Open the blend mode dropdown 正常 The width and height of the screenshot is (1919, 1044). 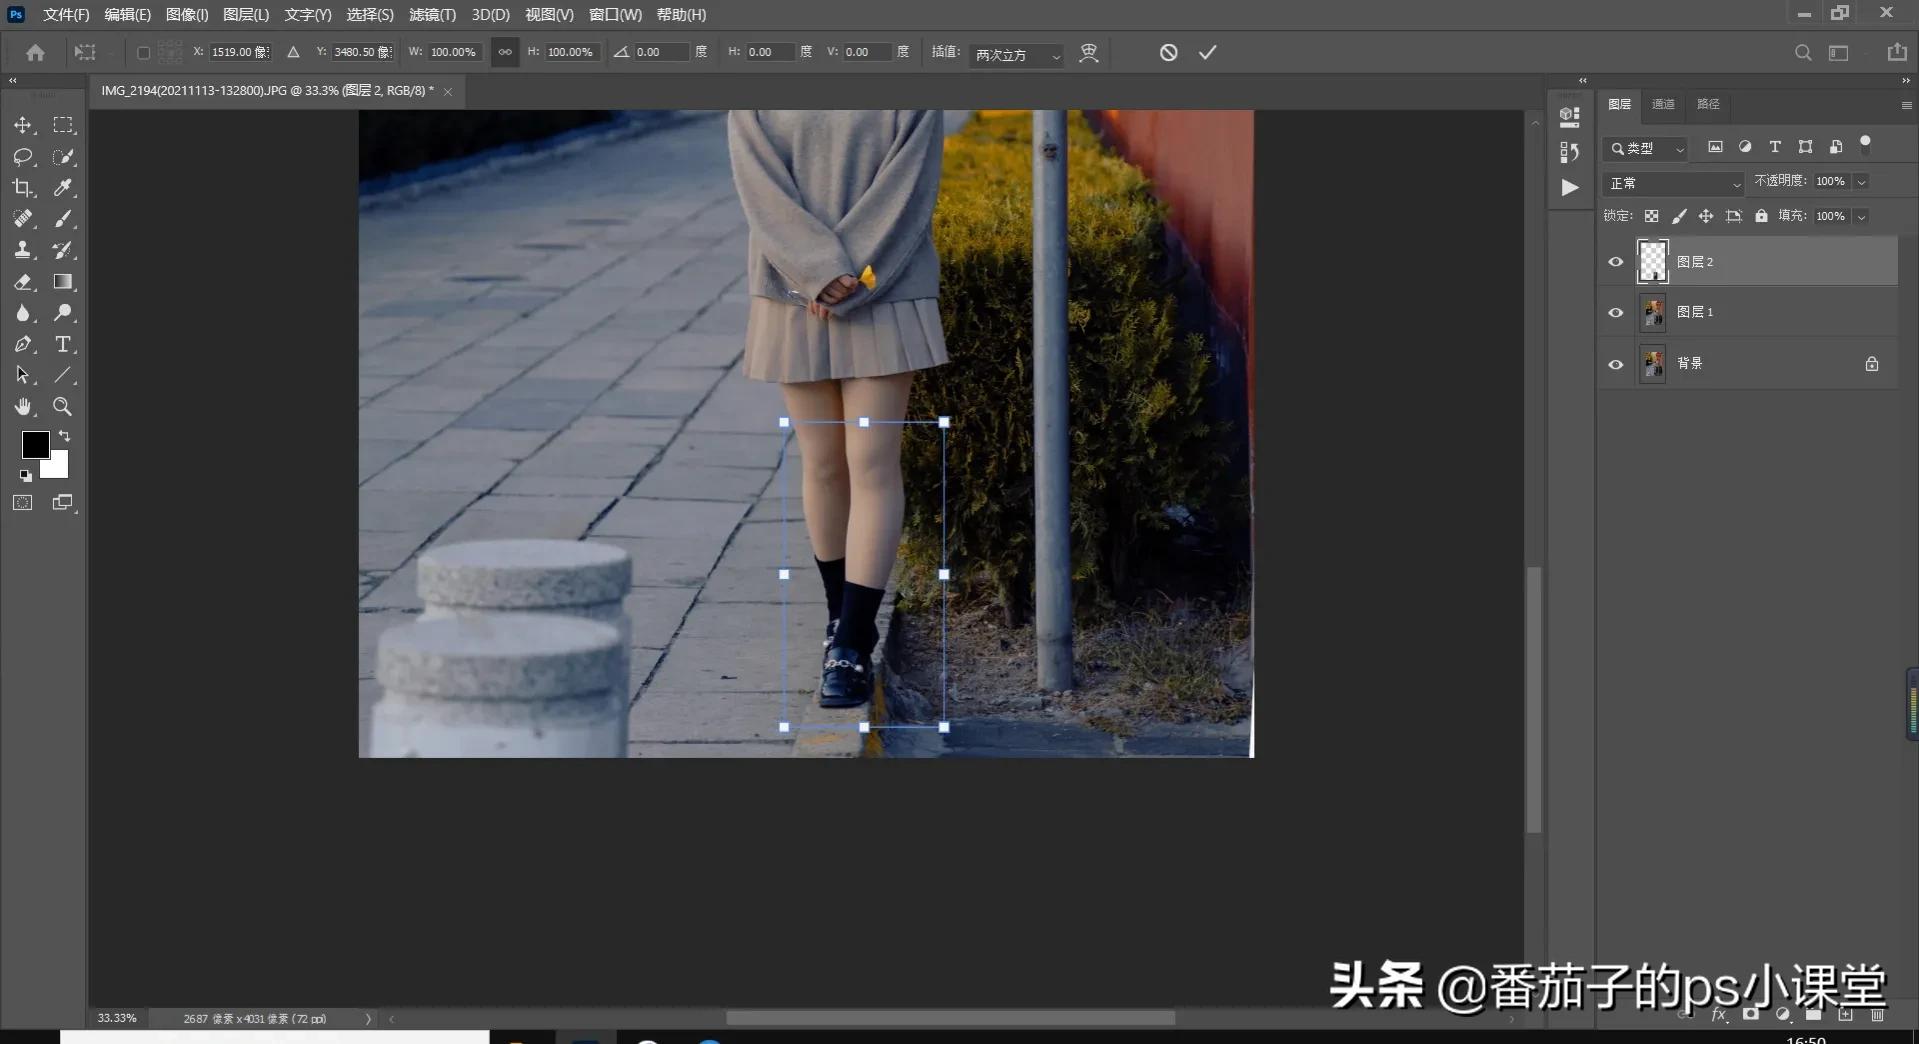[x=1673, y=183]
